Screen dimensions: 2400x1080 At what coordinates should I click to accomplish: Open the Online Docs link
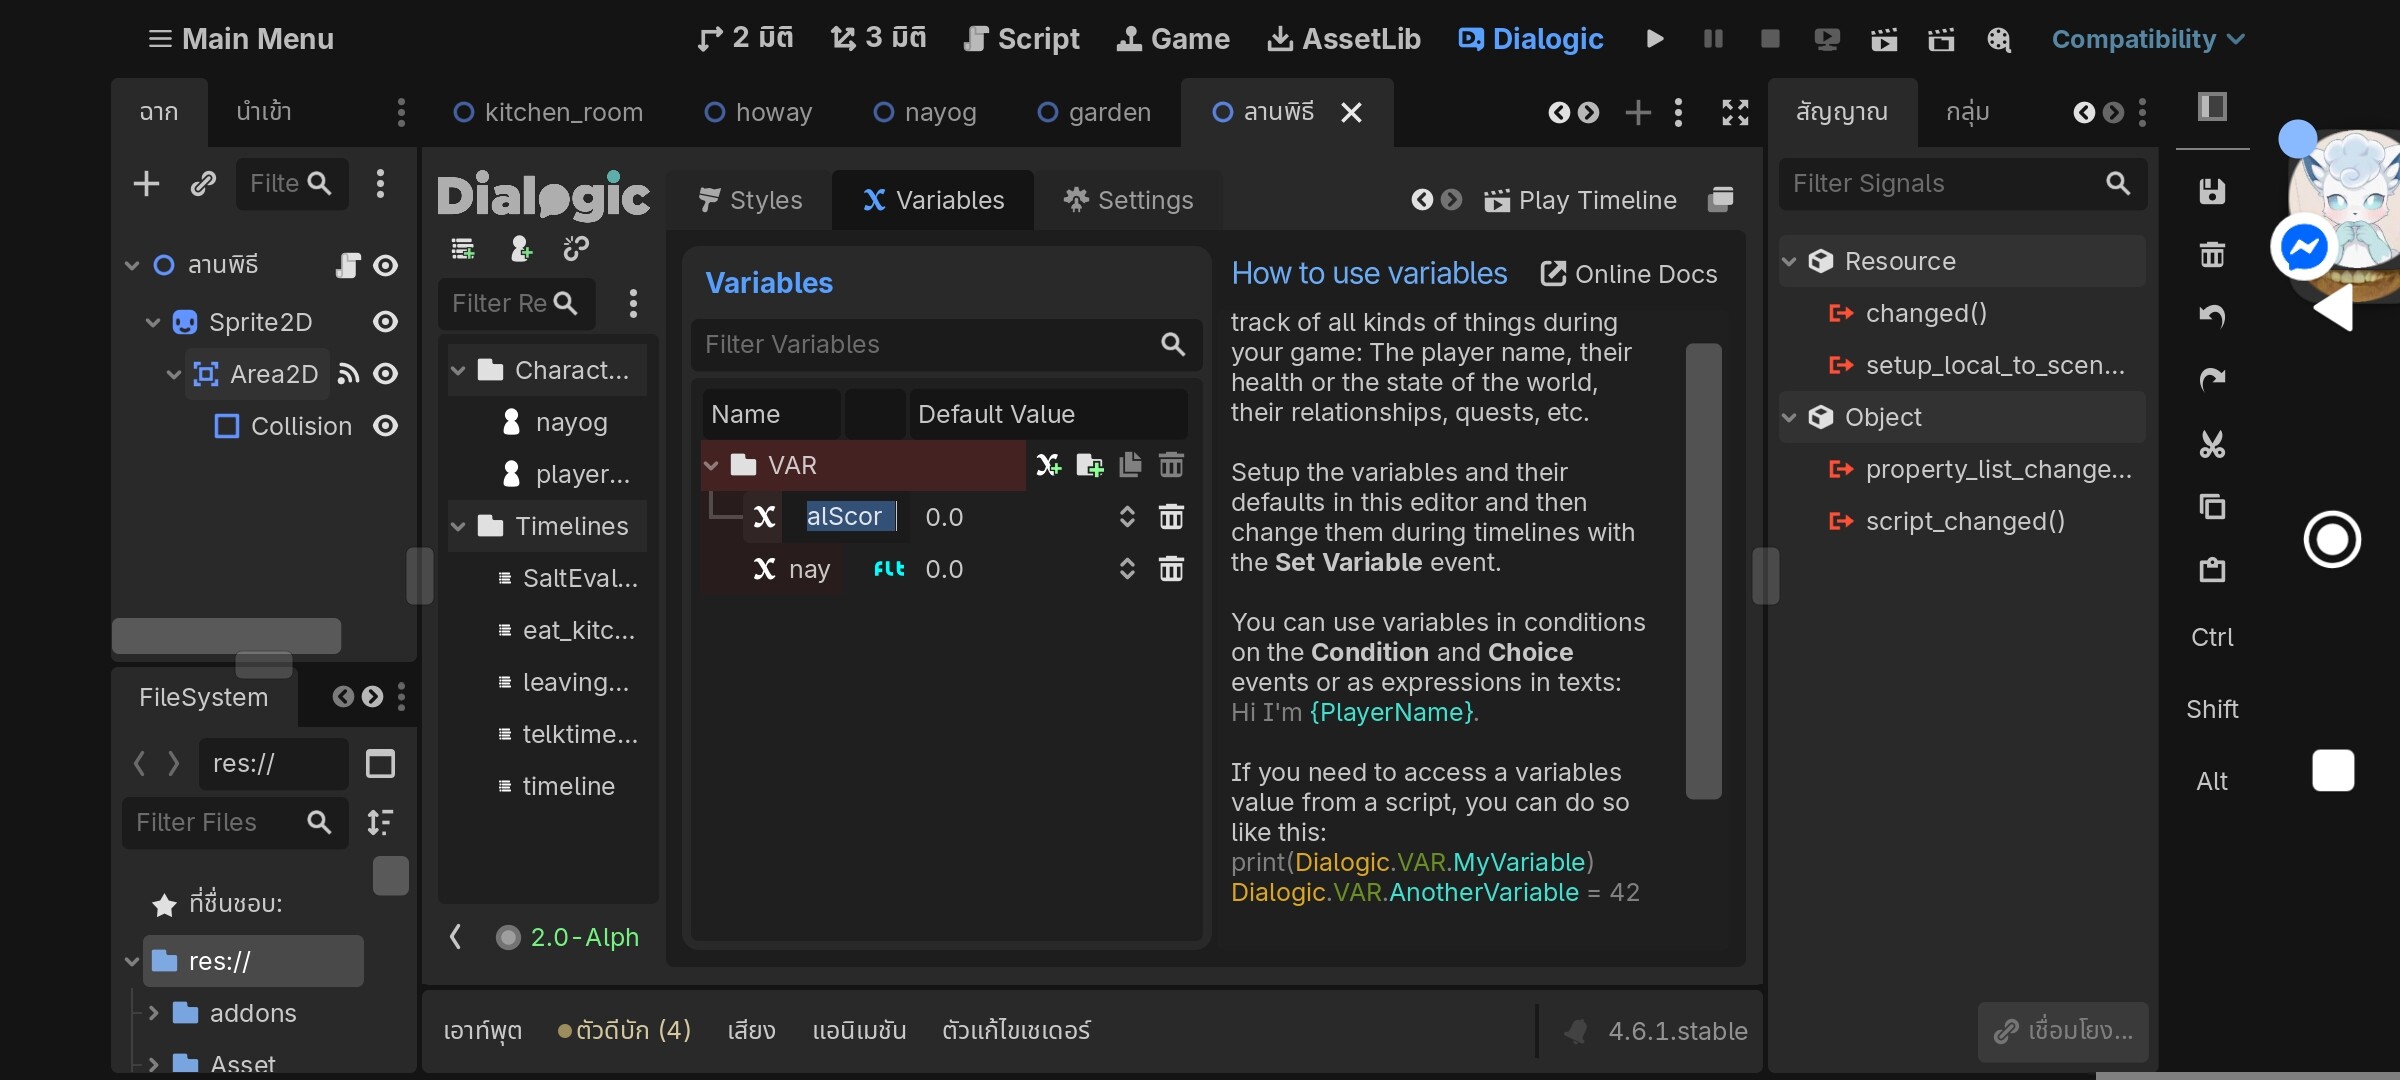pyautogui.click(x=1629, y=274)
